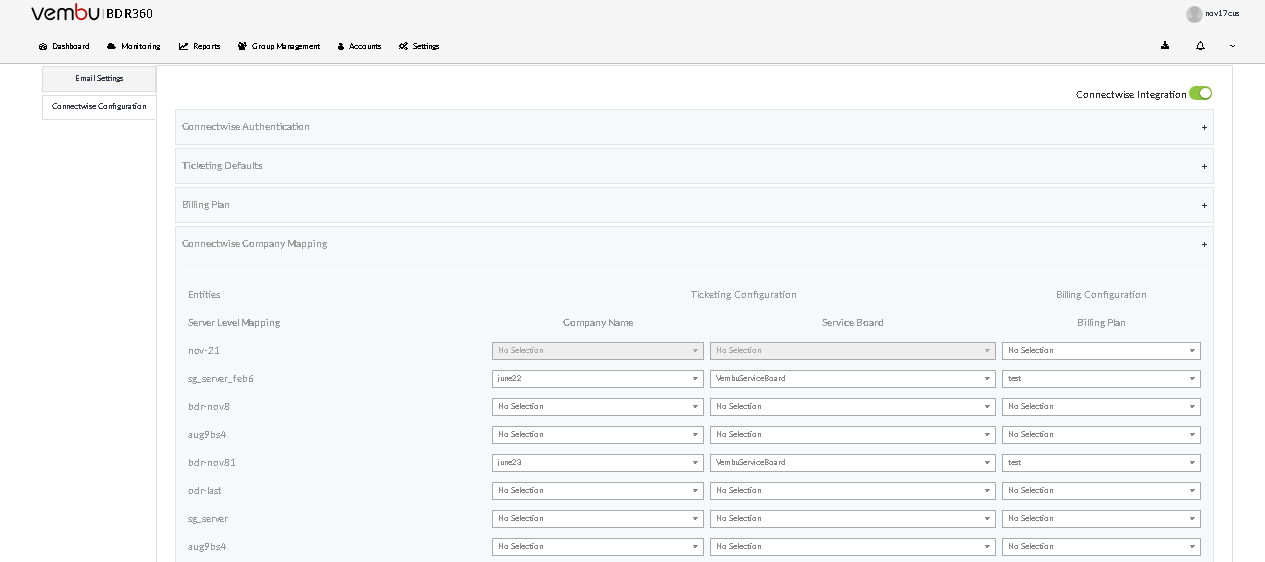Click the Vembu BDR360 logo
1265x562 pixels.
(92, 13)
